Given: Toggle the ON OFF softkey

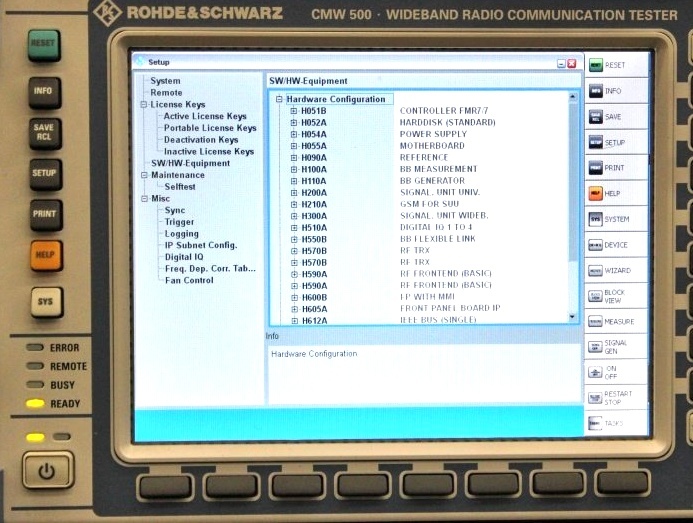Looking at the screenshot, I should [617, 372].
